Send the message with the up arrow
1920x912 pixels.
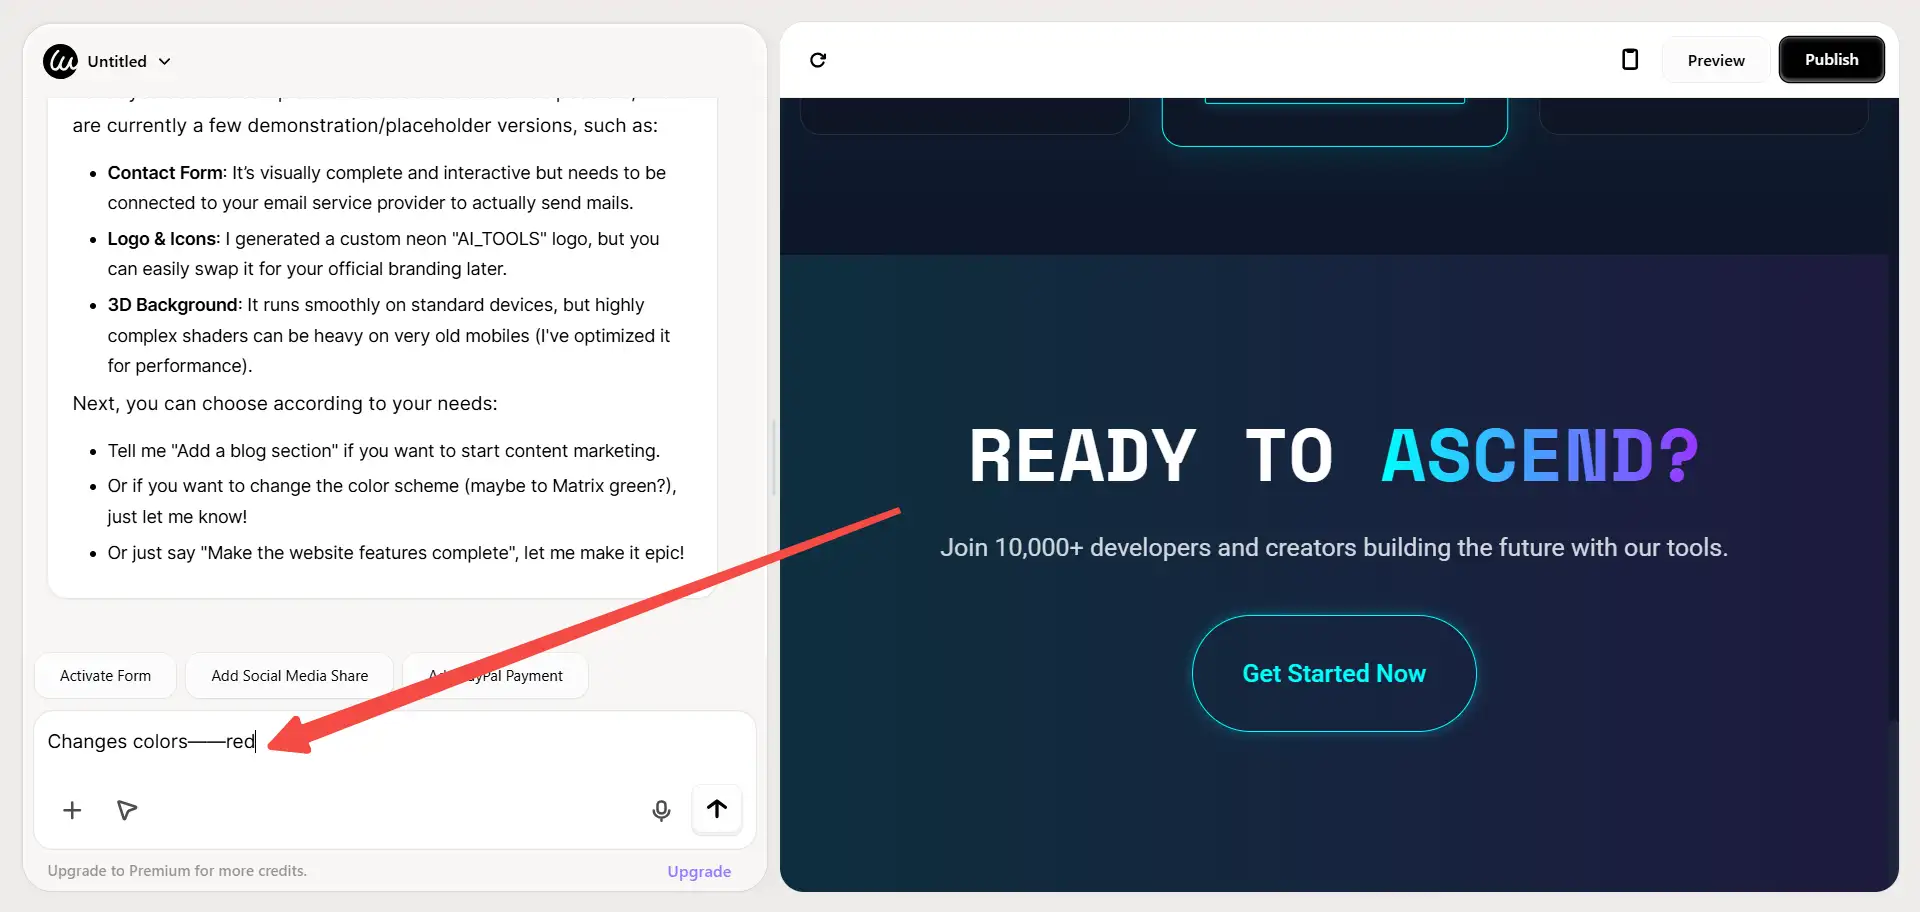717,809
